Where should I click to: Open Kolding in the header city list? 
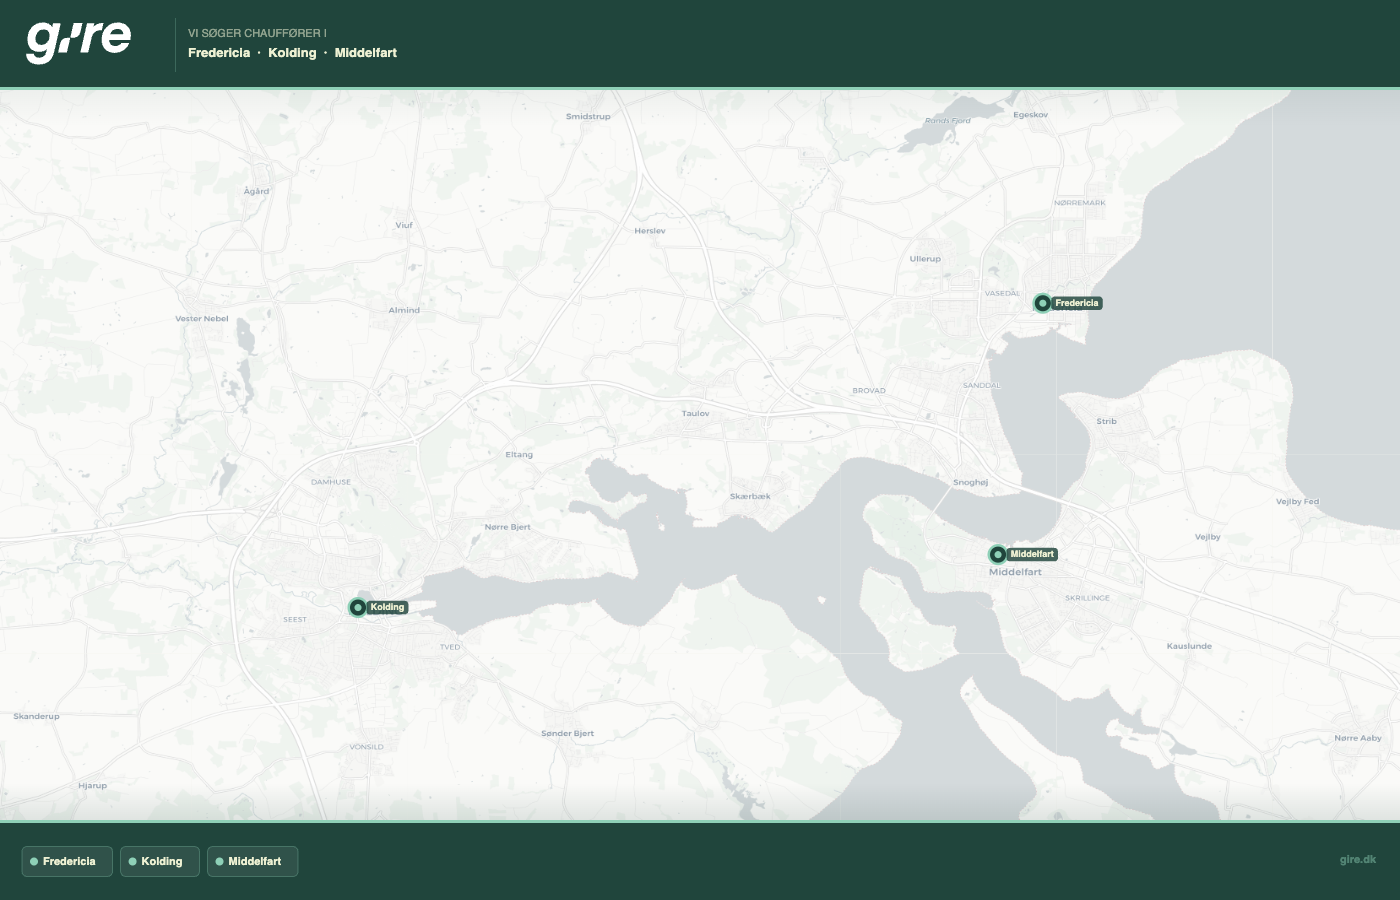(292, 53)
